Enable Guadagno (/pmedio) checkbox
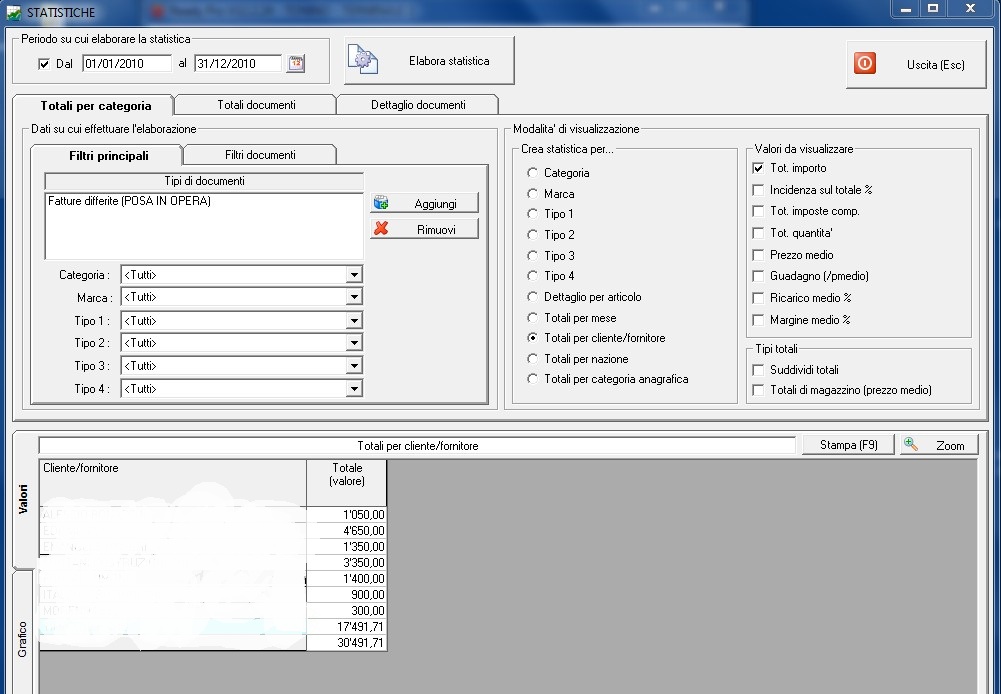The image size is (1001, 694). point(758,276)
